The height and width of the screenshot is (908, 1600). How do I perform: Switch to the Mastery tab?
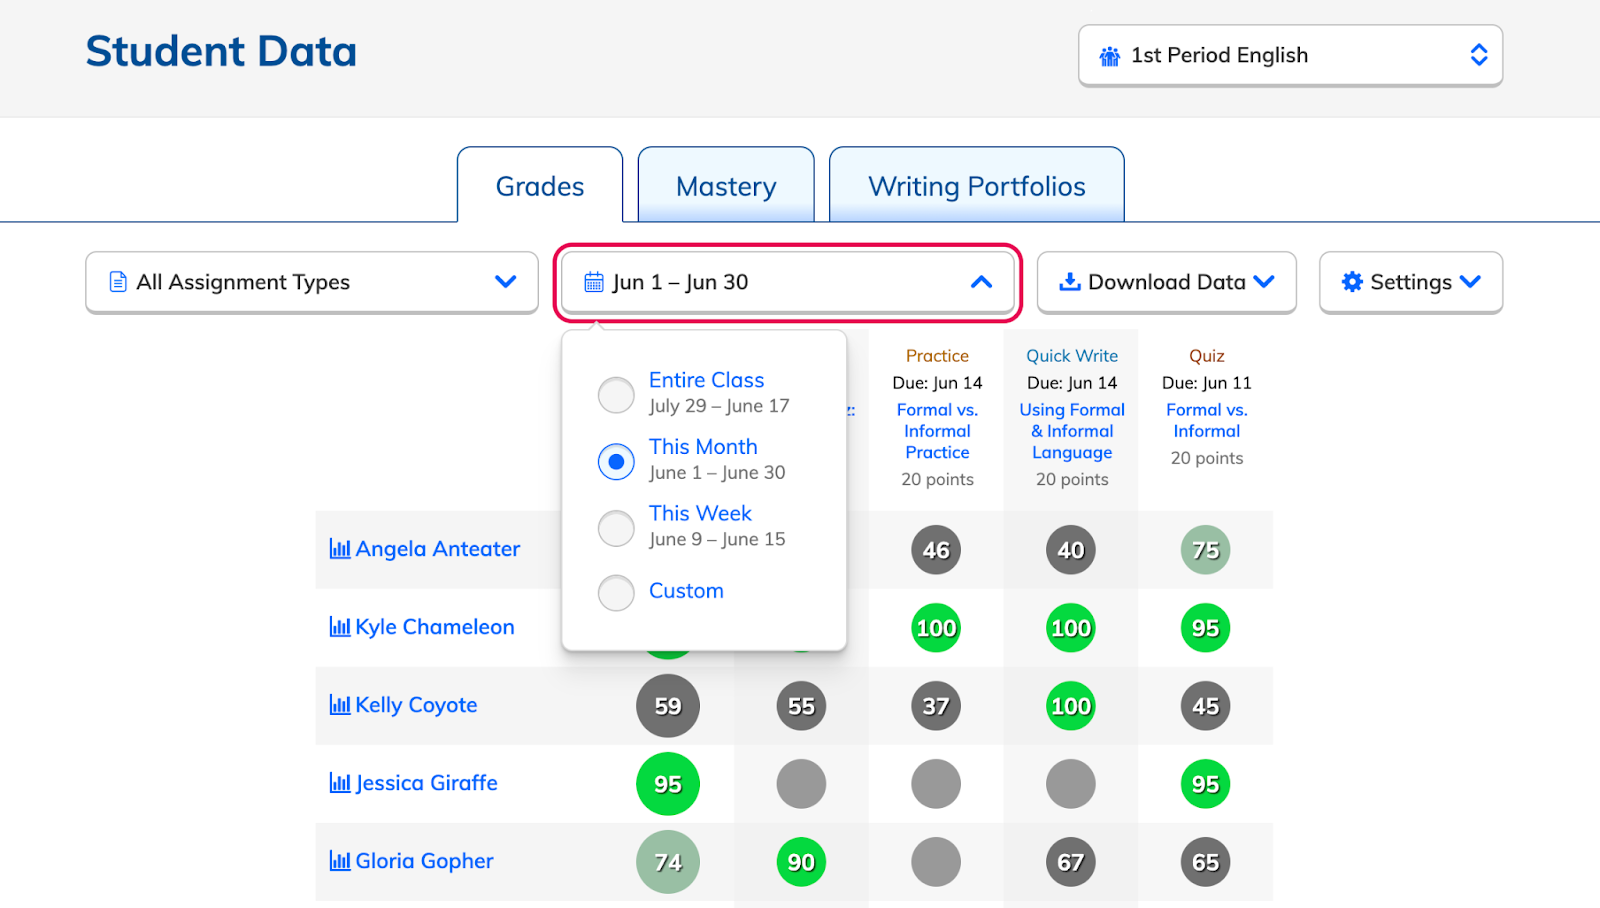(x=726, y=186)
